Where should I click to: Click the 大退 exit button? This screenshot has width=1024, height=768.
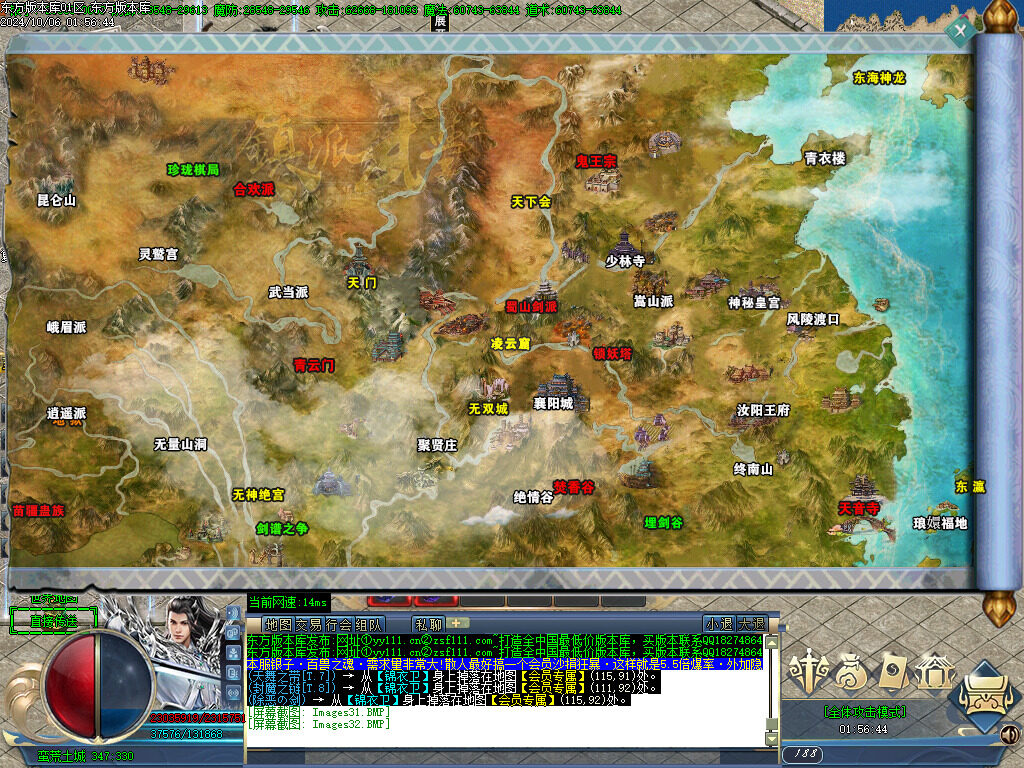click(x=750, y=624)
